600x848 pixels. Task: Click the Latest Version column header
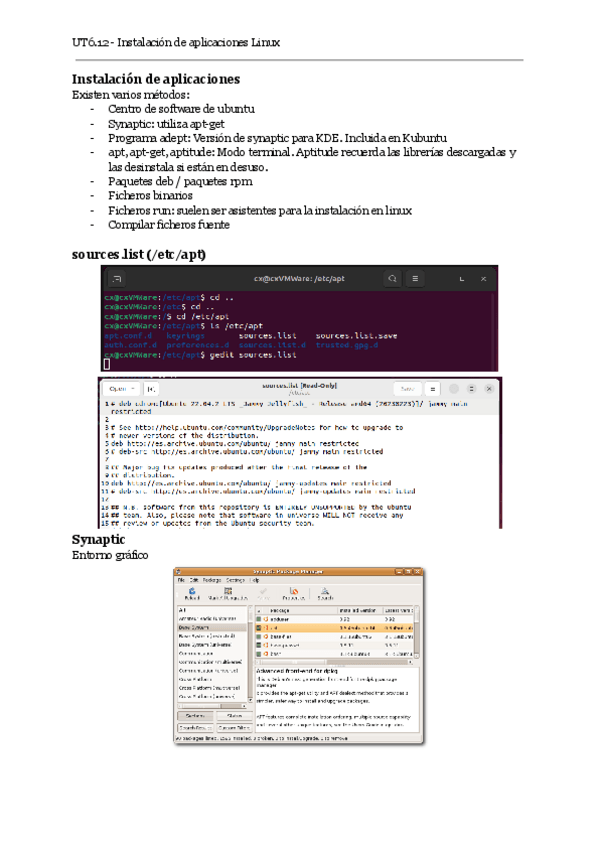(398, 611)
